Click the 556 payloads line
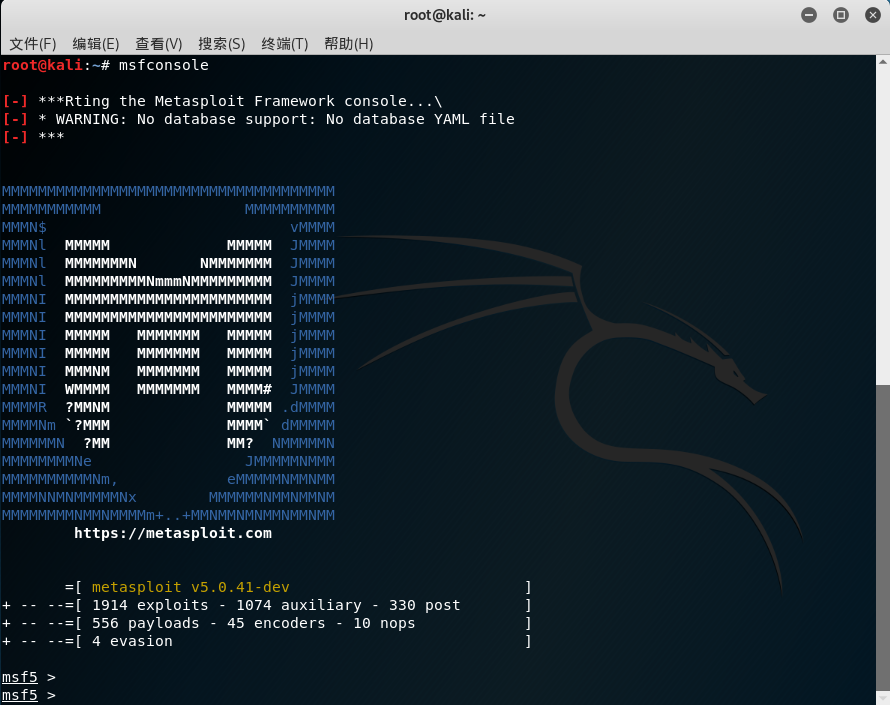Screen dimensions: 890x705 tap(267, 623)
